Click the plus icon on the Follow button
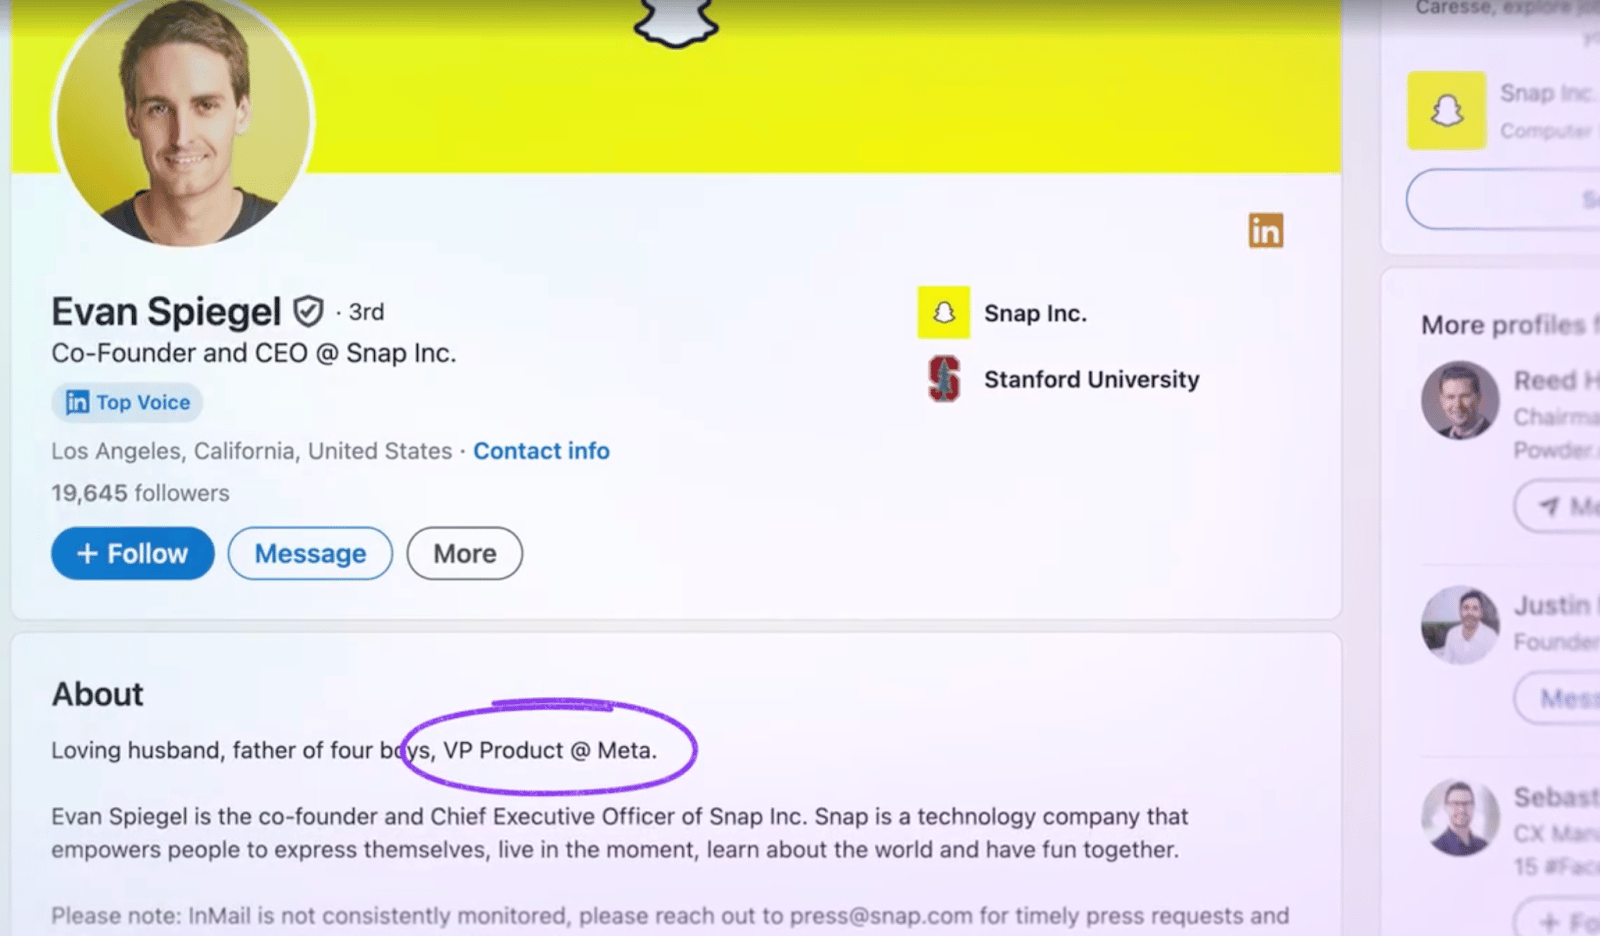Screen dimensions: 1600x936 pyautogui.click(x=87, y=553)
